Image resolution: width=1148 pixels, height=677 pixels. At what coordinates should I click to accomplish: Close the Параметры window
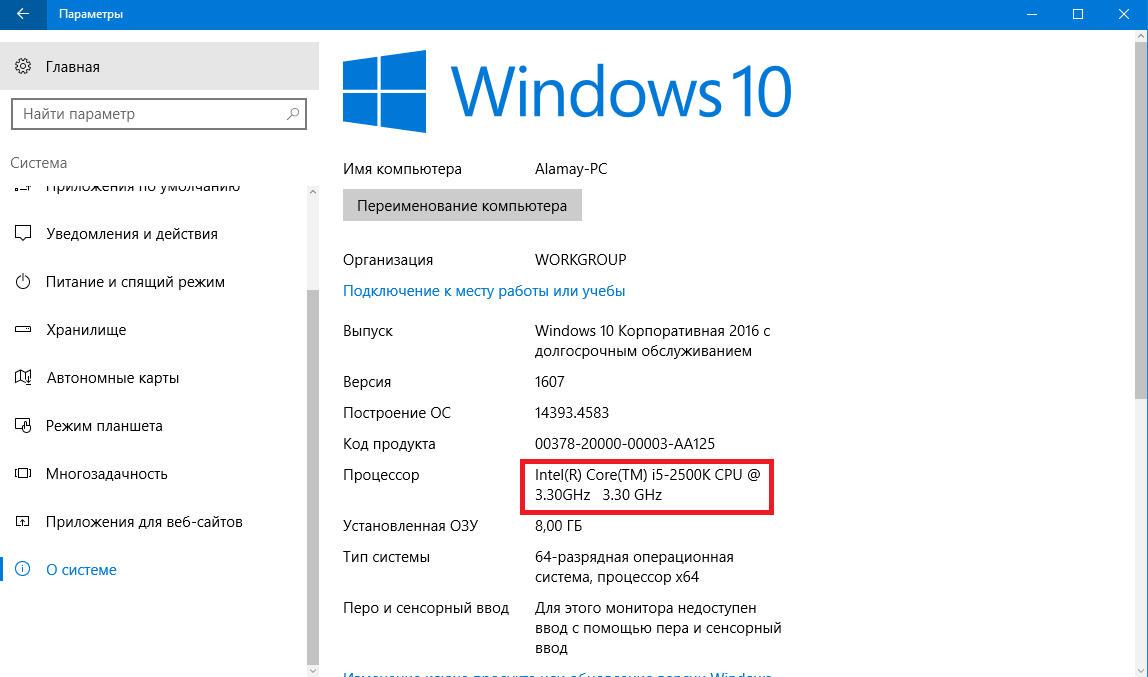click(1124, 14)
